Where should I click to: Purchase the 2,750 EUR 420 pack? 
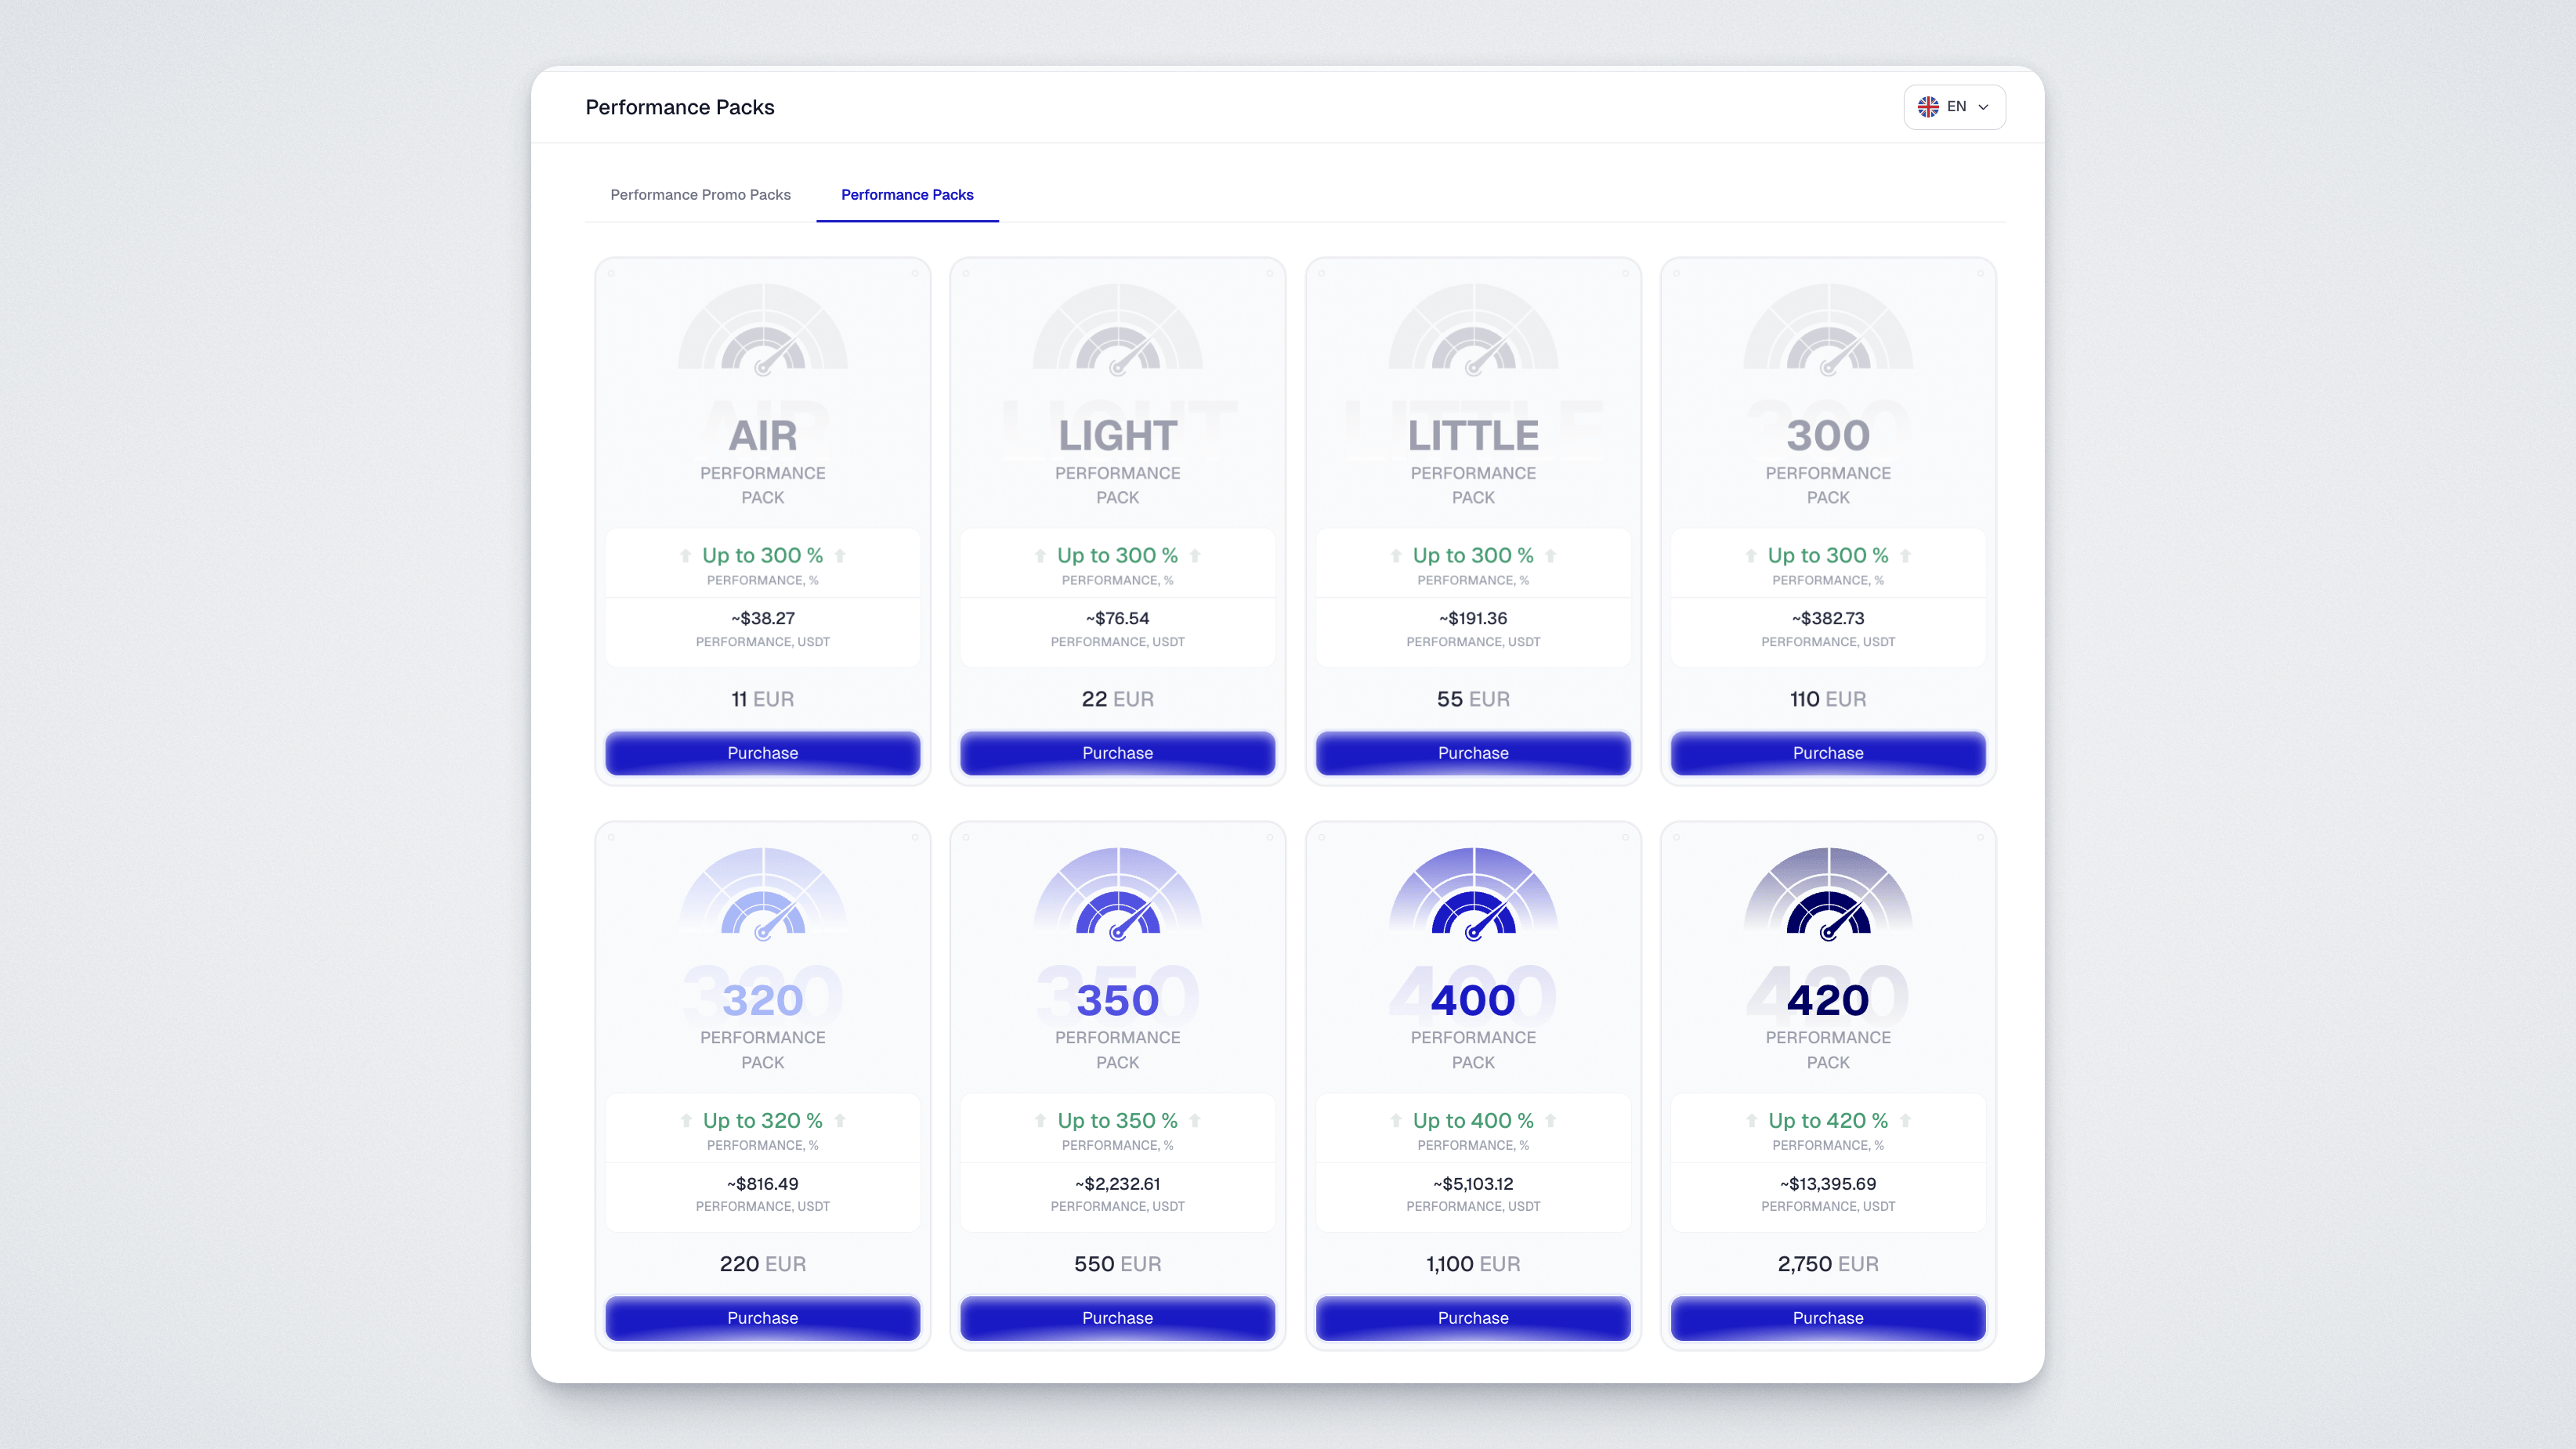tap(1828, 1318)
